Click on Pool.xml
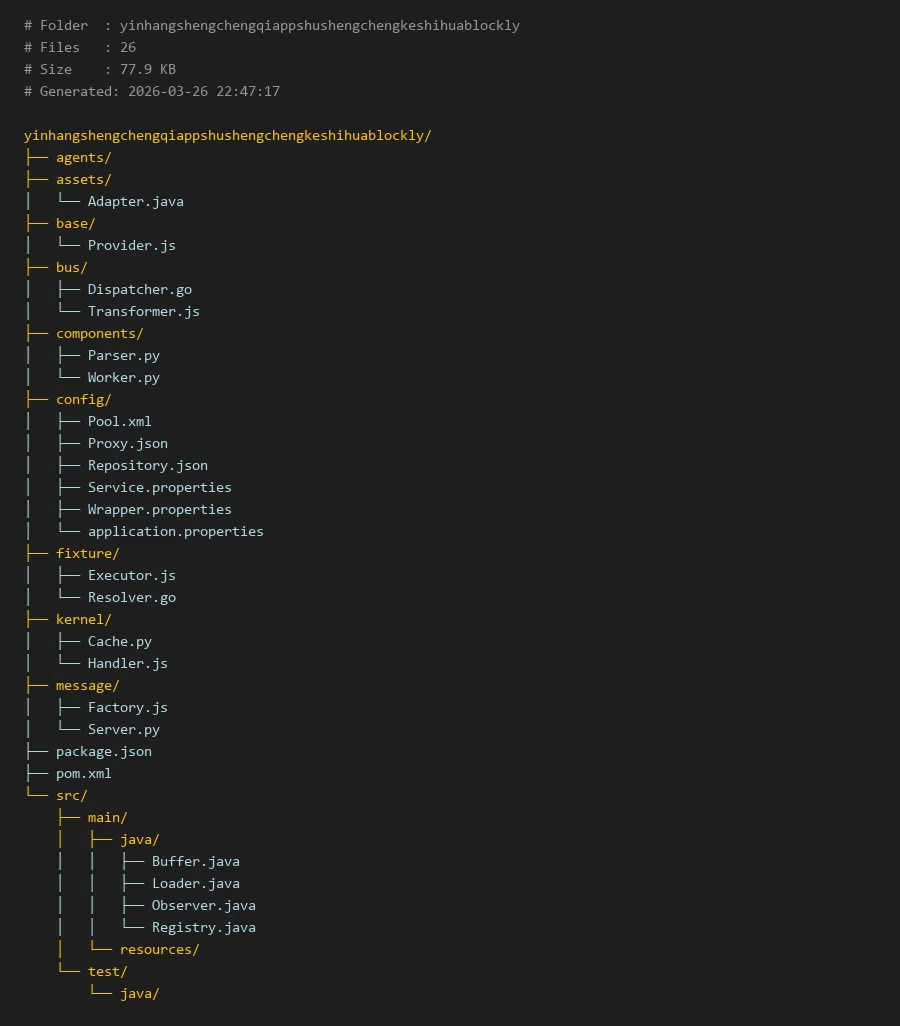The image size is (900, 1026). tap(119, 421)
